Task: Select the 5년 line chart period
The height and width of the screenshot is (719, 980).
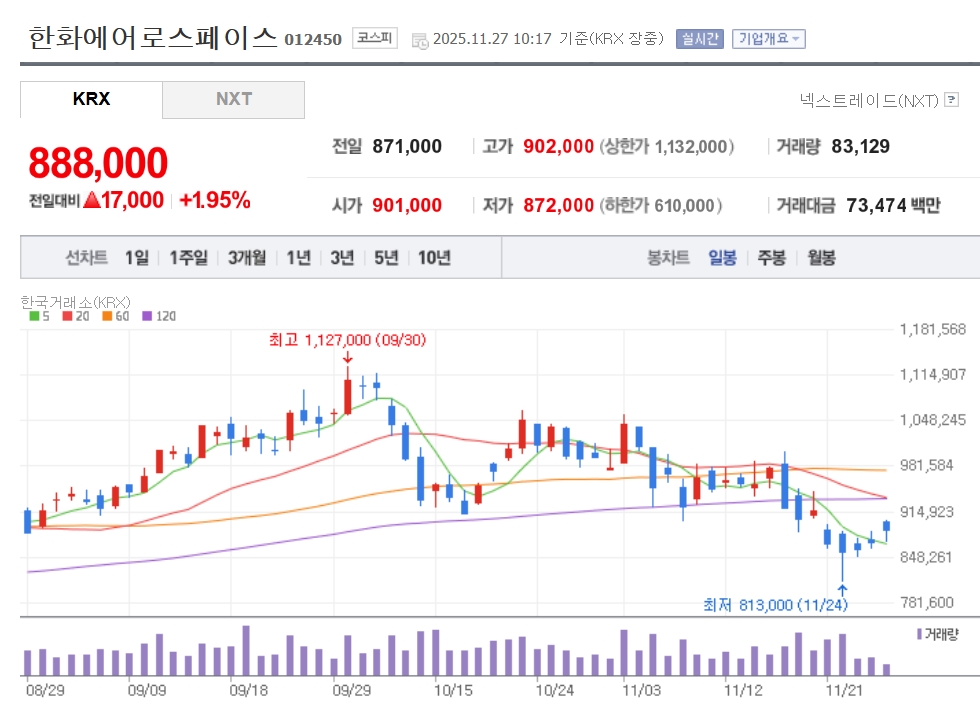Action: (386, 258)
